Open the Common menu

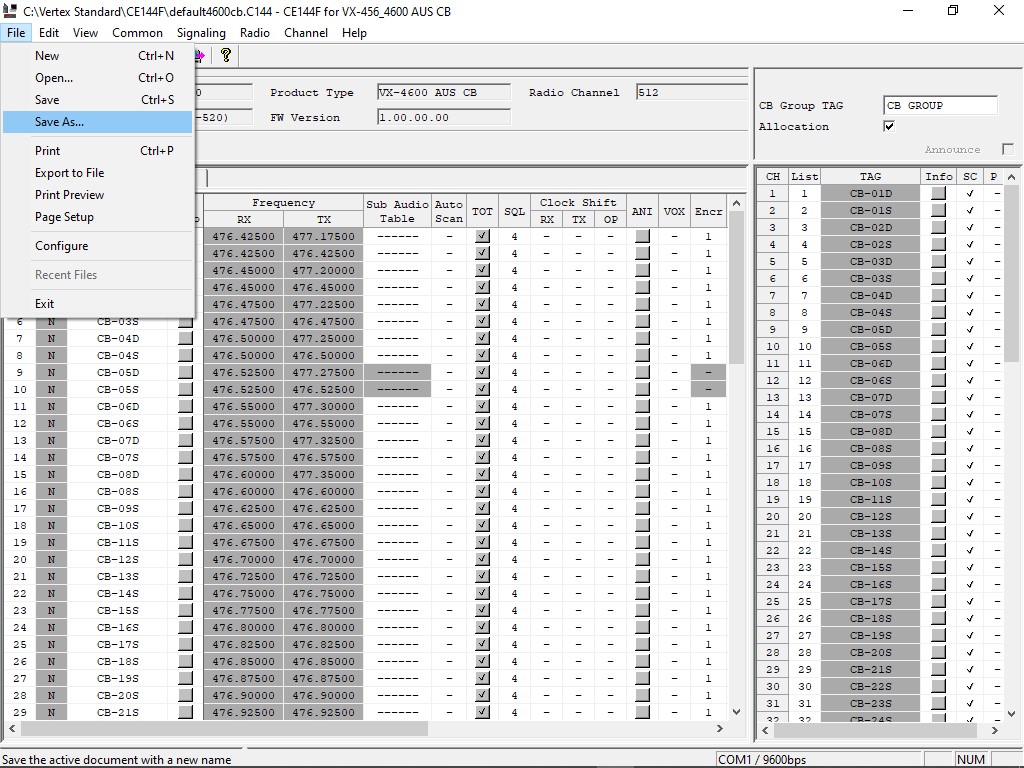coord(137,33)
